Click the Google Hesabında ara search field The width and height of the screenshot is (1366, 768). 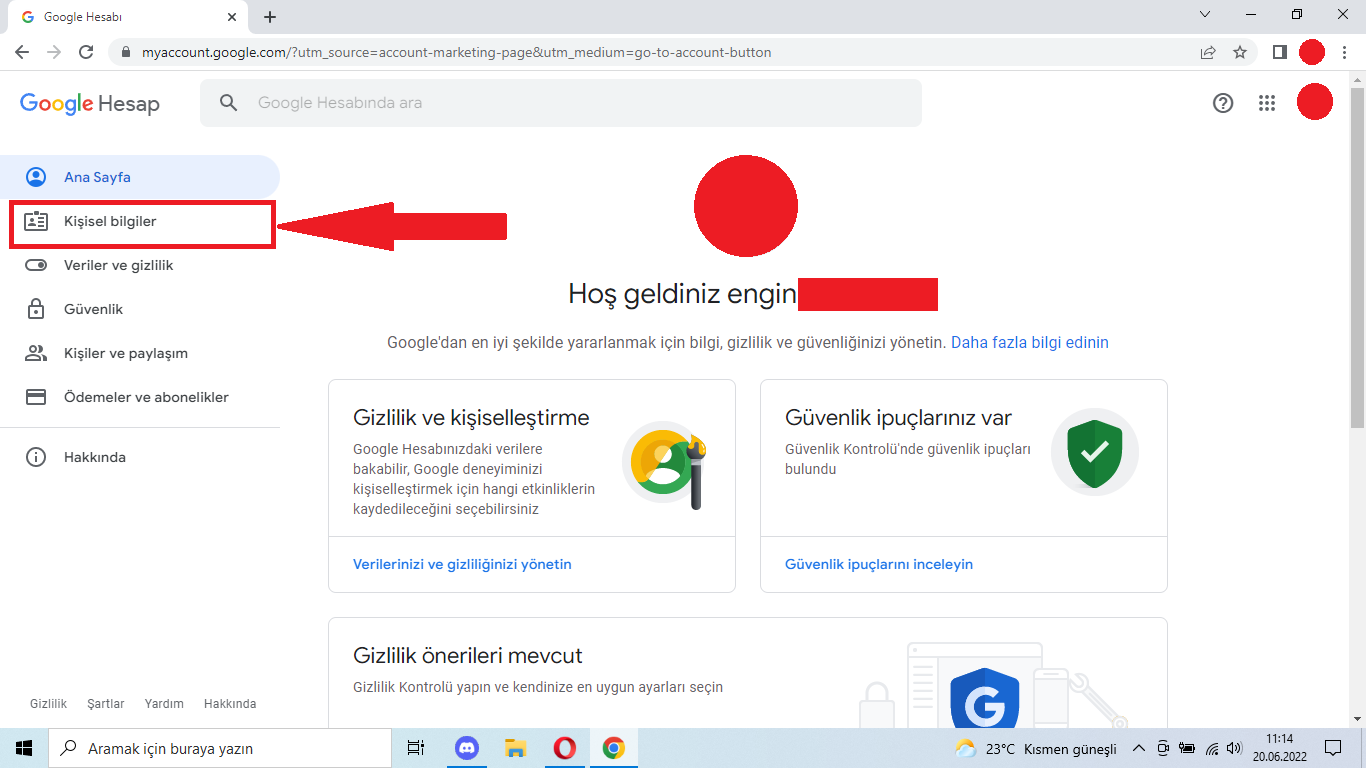[x=560, y=102]
